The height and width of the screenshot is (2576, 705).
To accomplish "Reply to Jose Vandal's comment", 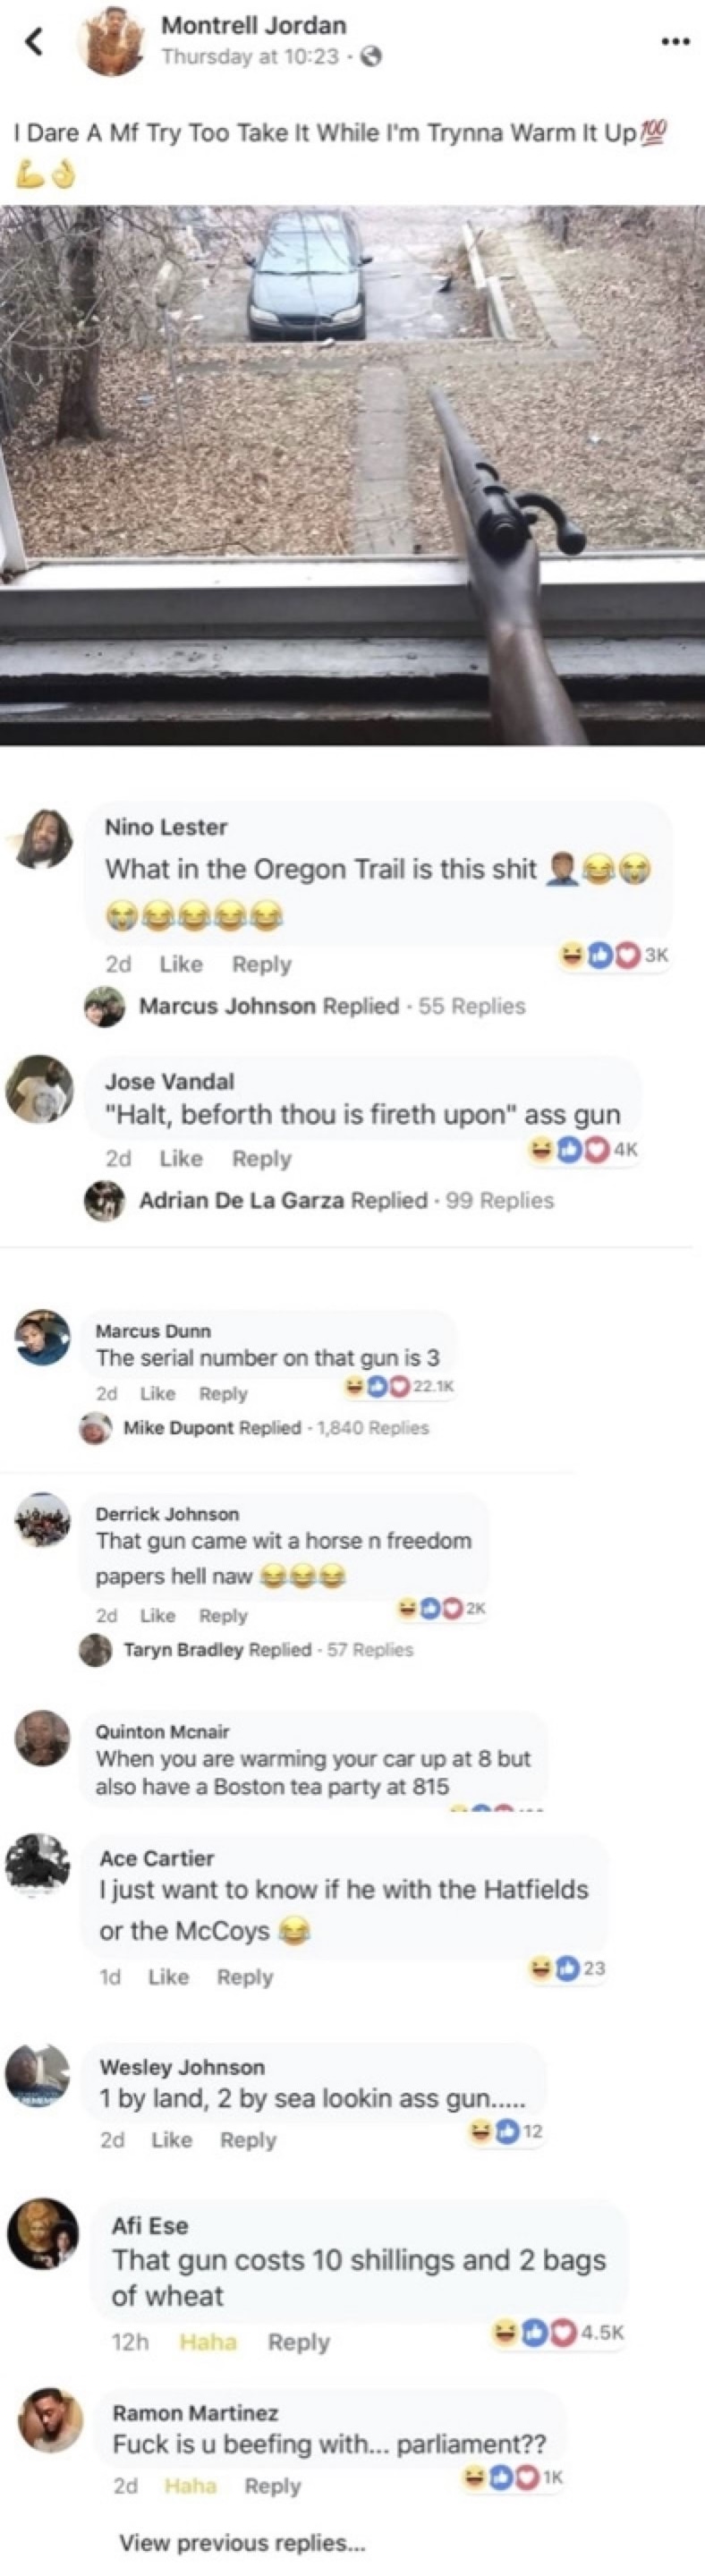I will click(262, 1158).
